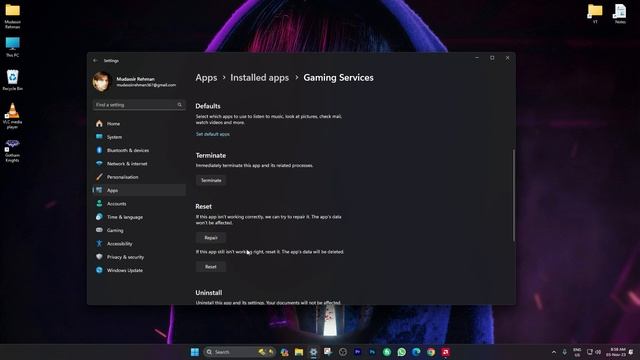640x360 pixels.
Task: Open File Explorer from the taskbar
Action: (299, 352)
